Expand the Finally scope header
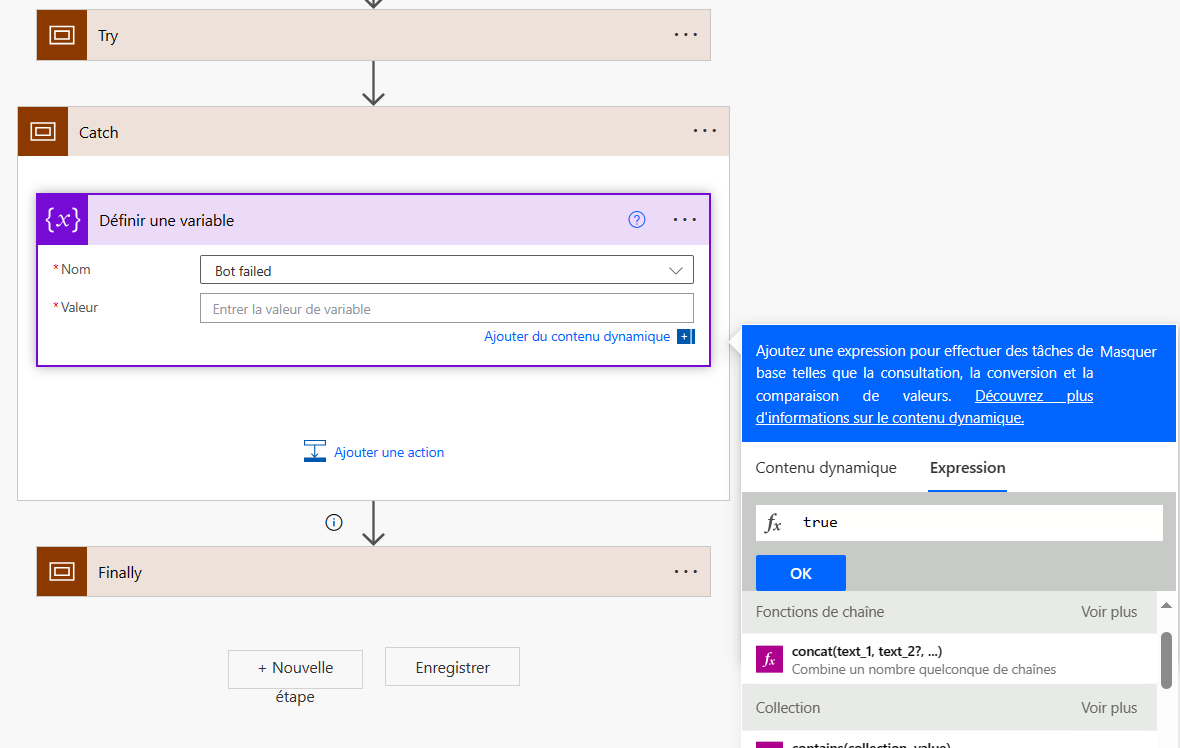1180x748 pixels. [373, 572]
